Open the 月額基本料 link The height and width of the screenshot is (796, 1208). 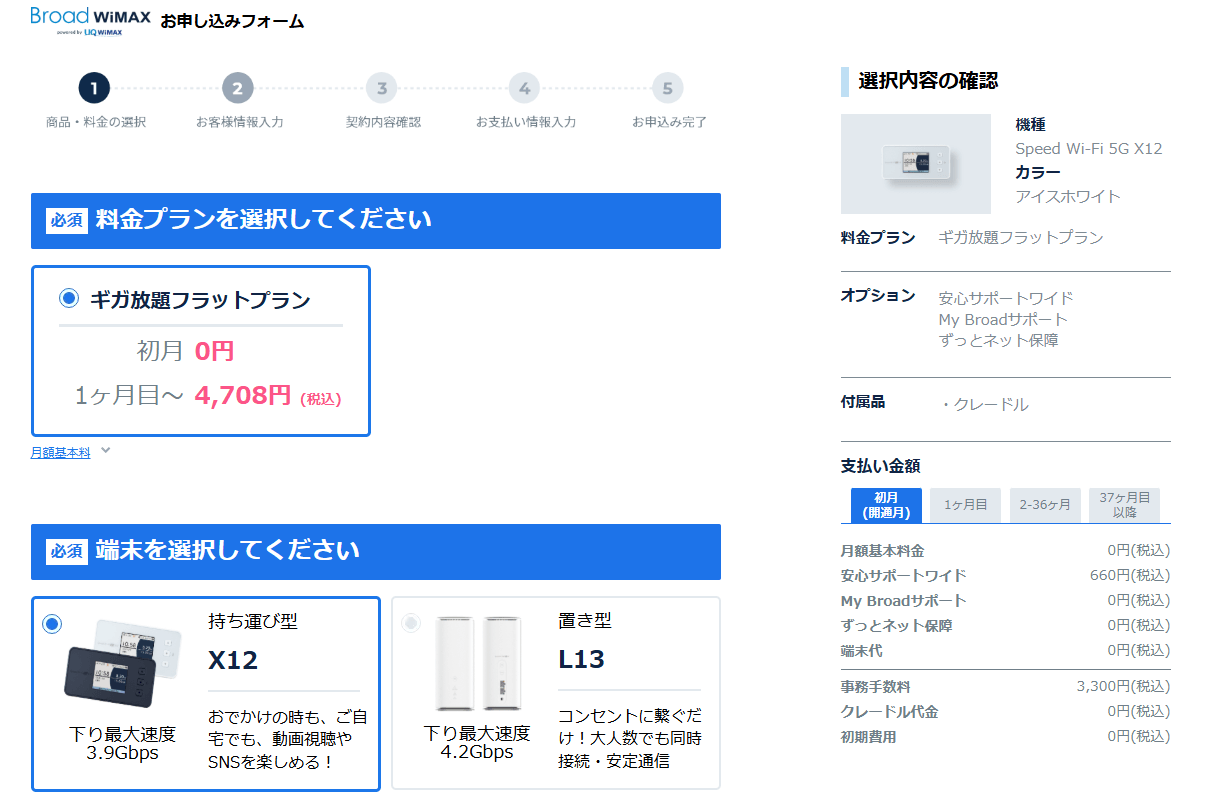(x=61, y=450)
